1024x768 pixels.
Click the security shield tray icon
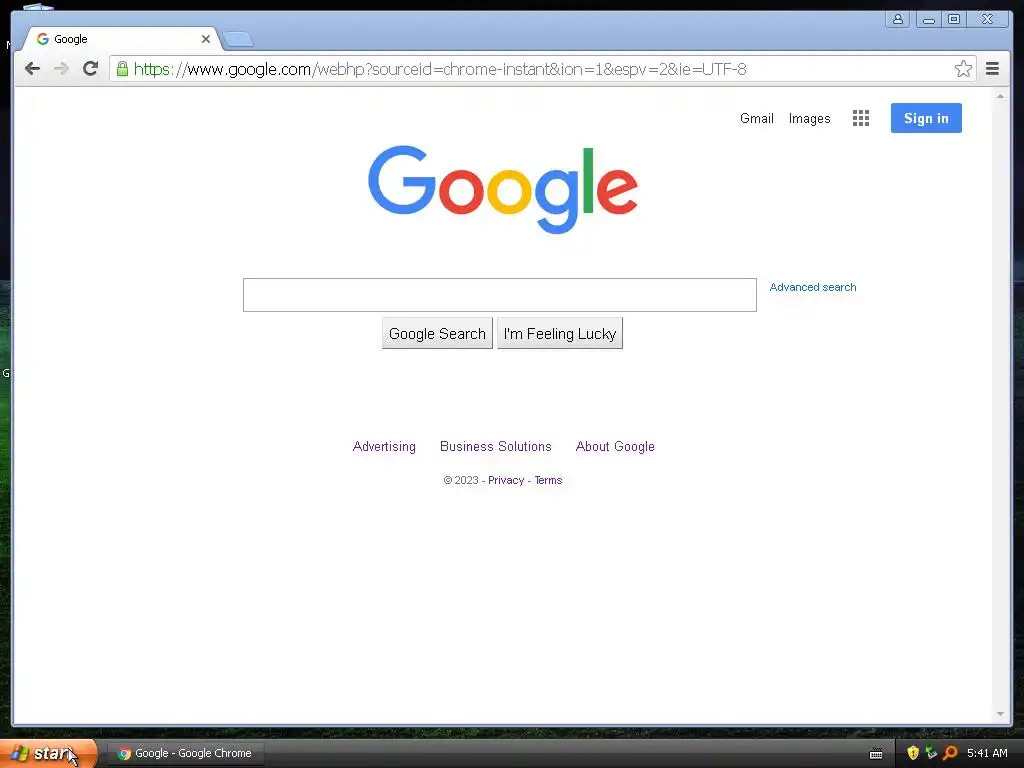point(913,753)
